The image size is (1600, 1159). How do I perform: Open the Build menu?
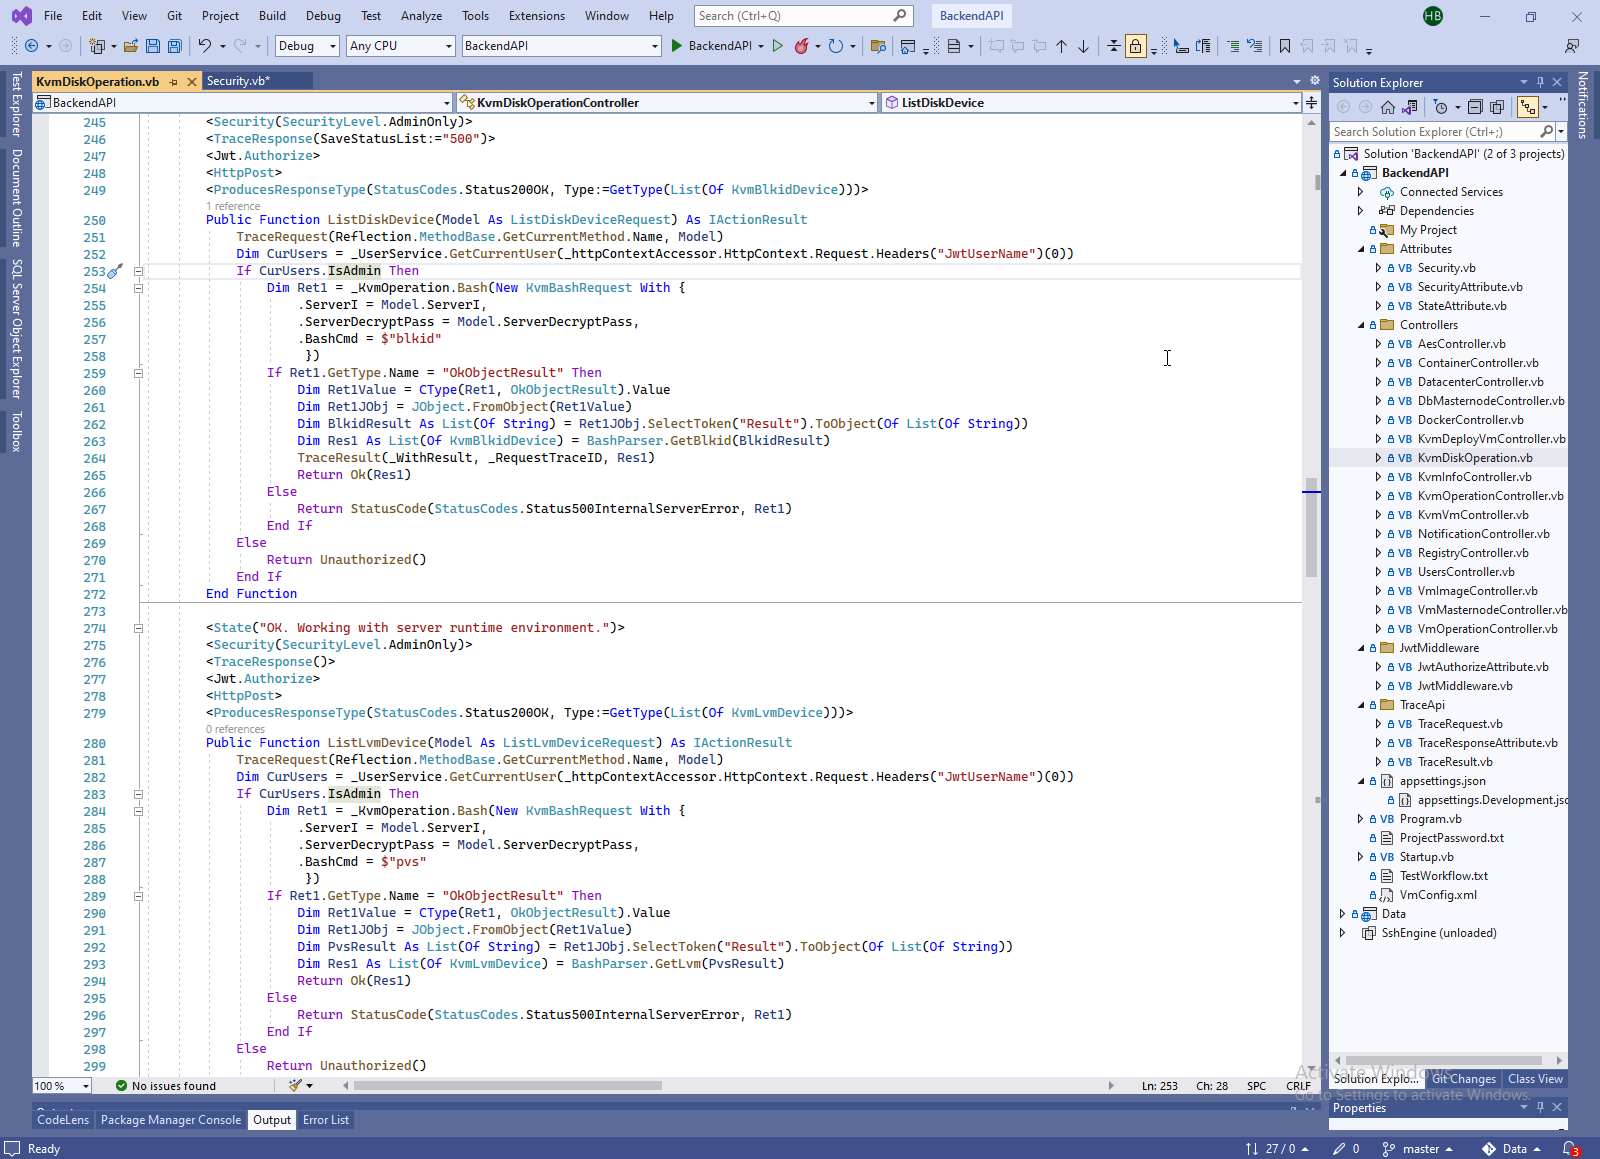tap(272, 16)
